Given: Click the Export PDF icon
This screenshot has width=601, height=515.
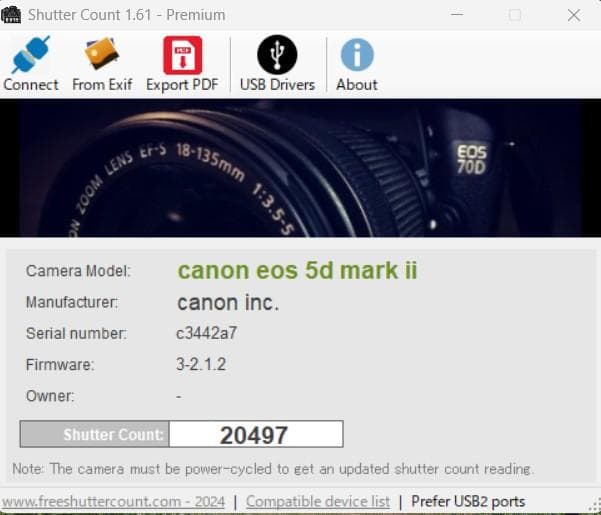Looking at the screenshot, I should (182, 55).
